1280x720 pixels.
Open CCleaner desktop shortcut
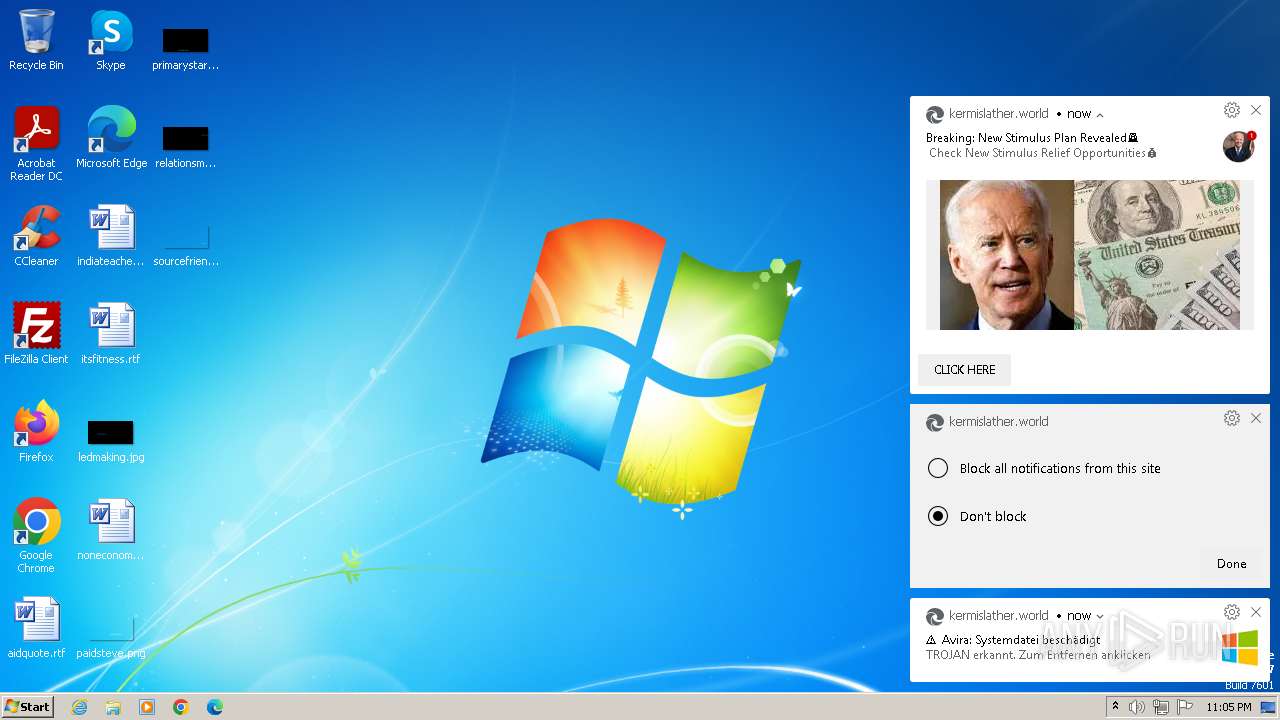click(36, 236)
